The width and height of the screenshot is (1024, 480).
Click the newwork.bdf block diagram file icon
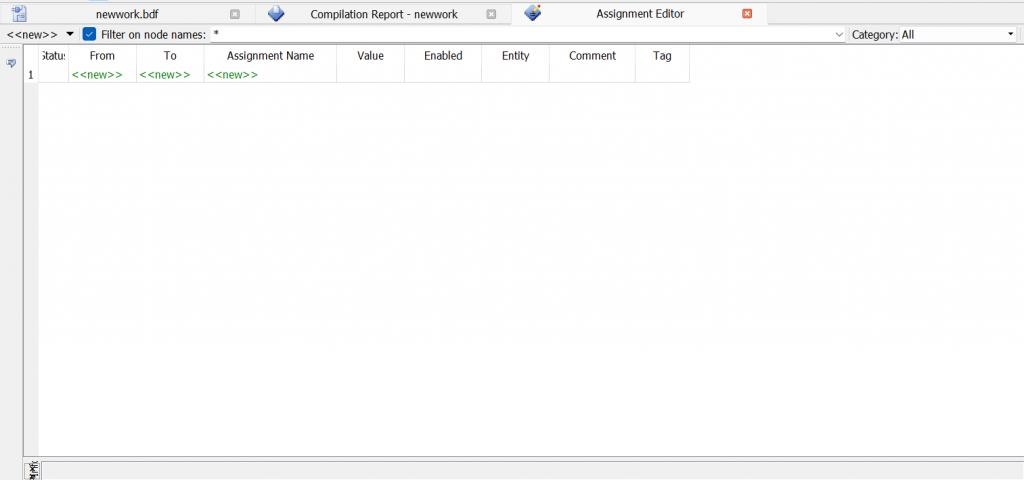tap(20, 13)
